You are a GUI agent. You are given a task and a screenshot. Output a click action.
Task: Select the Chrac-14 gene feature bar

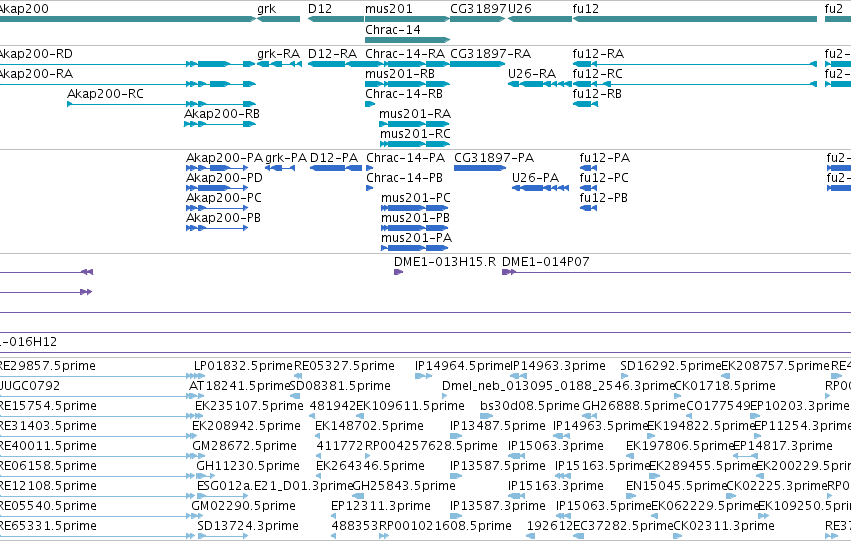coord(408,40)
